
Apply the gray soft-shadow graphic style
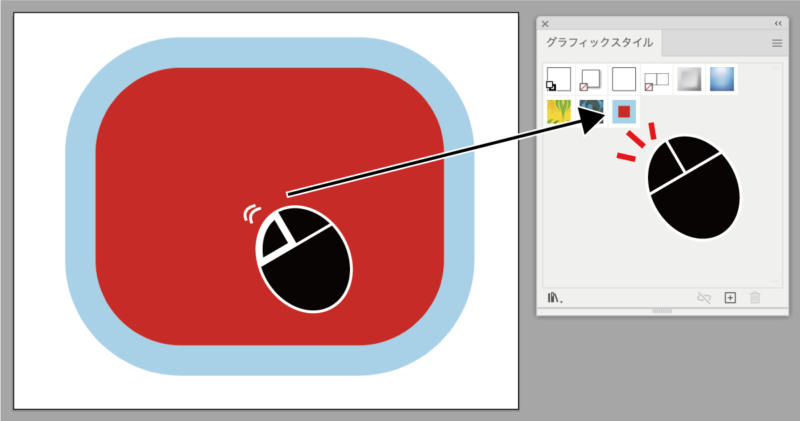[689, 79]
